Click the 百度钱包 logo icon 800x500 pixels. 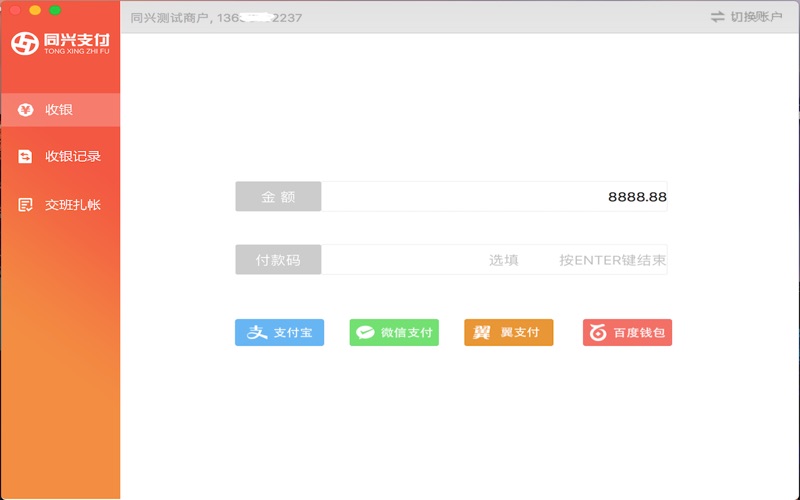[598, 333]
